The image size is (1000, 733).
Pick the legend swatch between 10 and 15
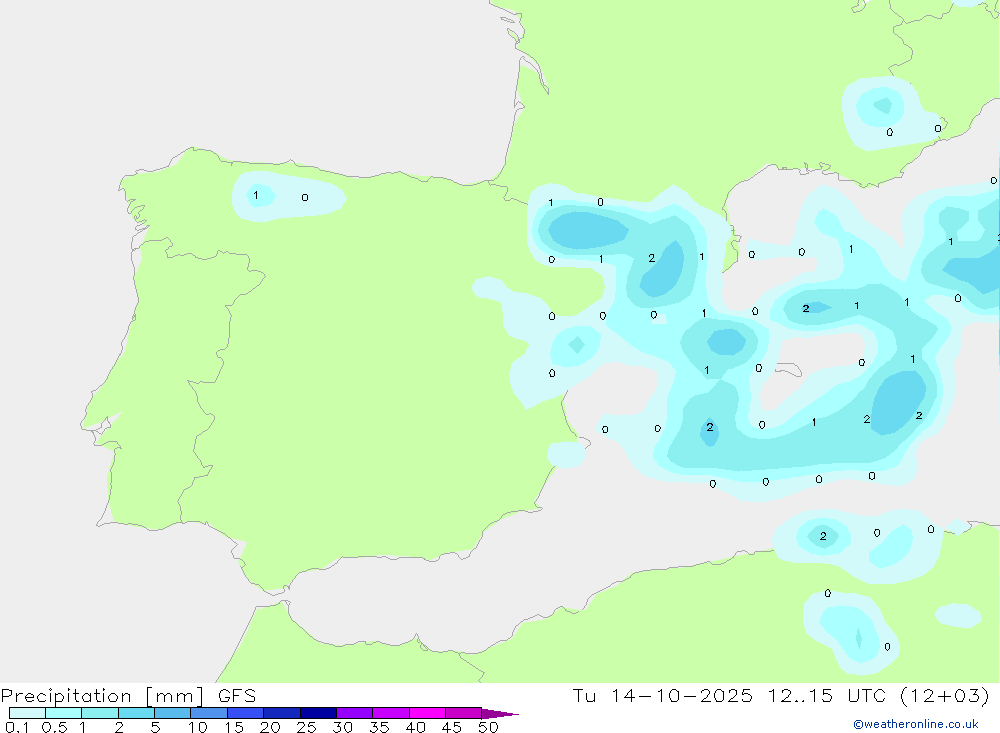(209, 713)
